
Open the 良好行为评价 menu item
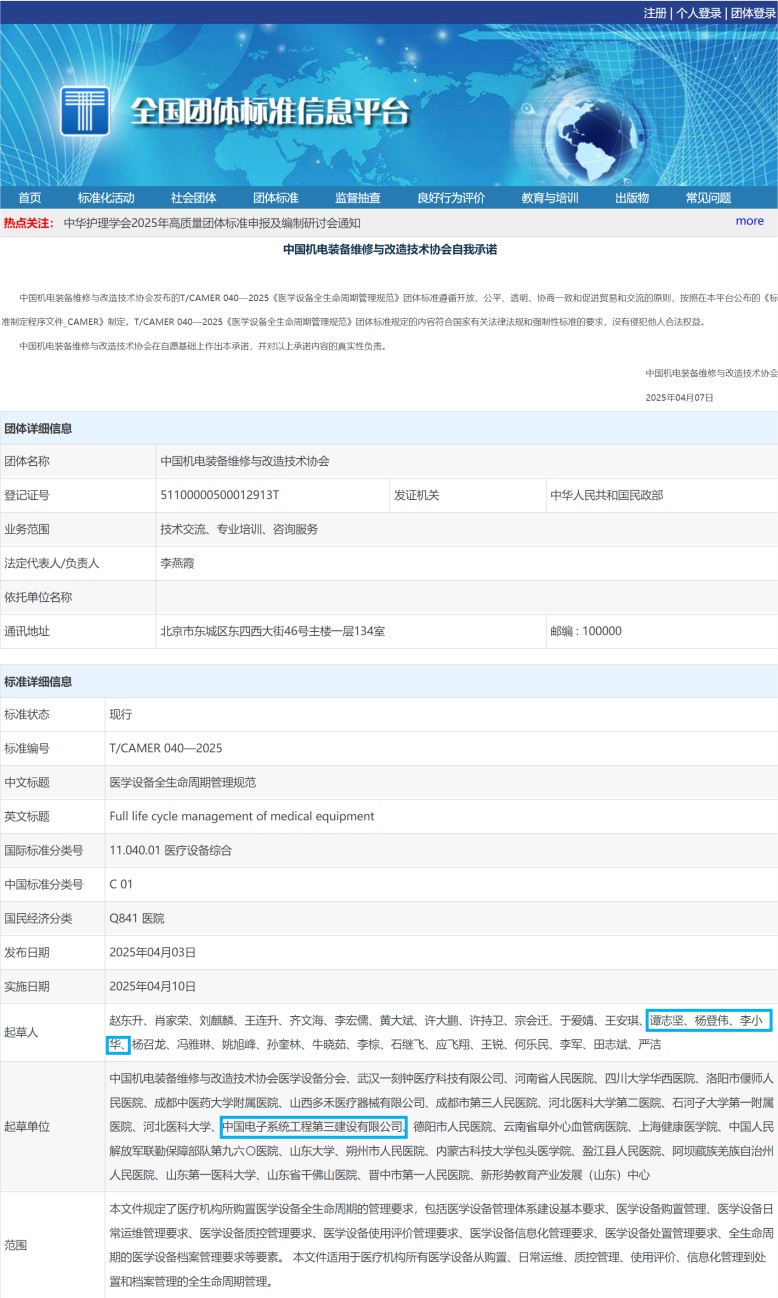[x=451, y=198]
